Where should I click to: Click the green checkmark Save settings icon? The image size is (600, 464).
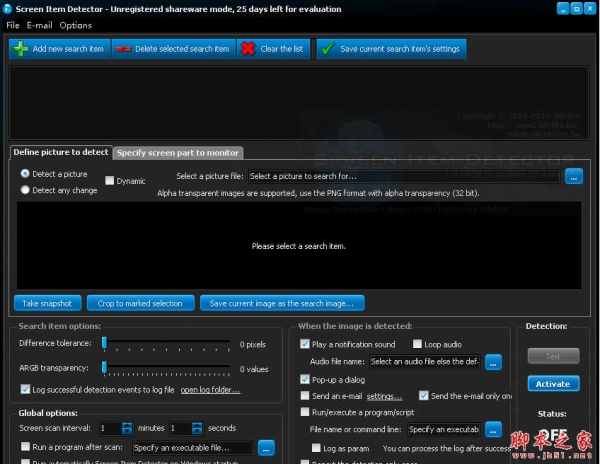coord(328,49)
